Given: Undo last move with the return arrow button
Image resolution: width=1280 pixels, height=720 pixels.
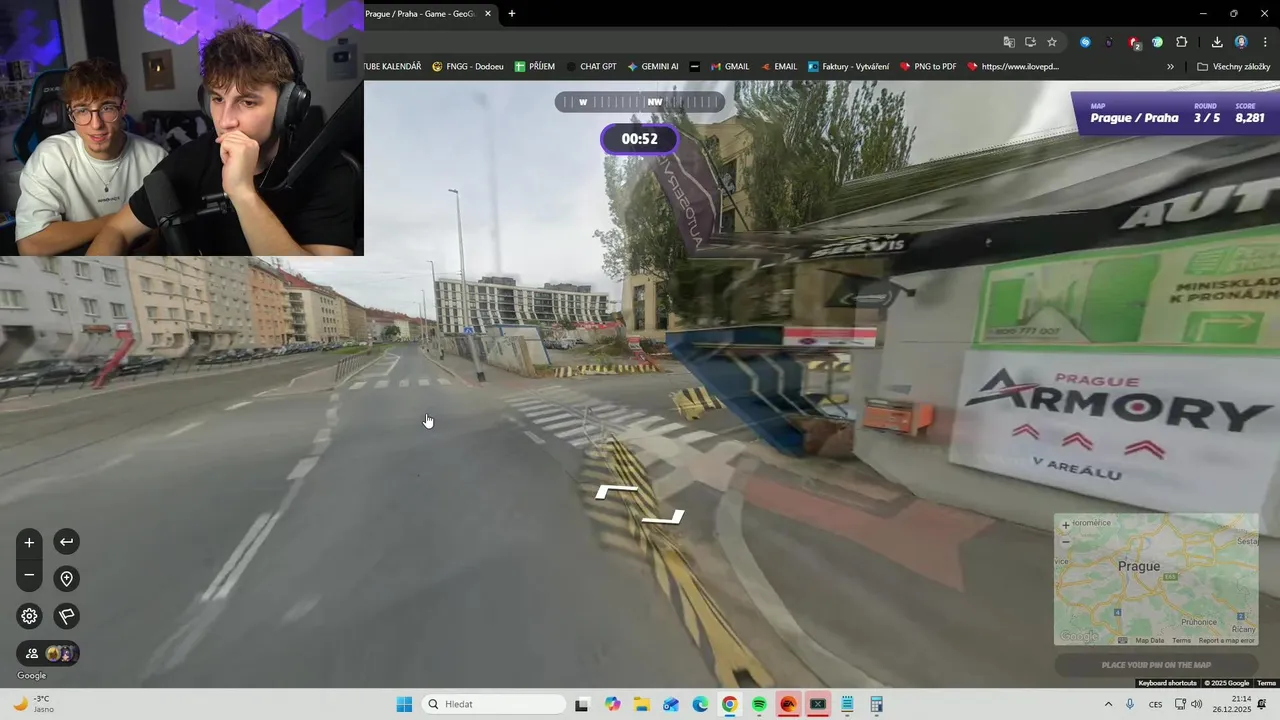Looking at the screenshot, I should [x=66, y=542].
